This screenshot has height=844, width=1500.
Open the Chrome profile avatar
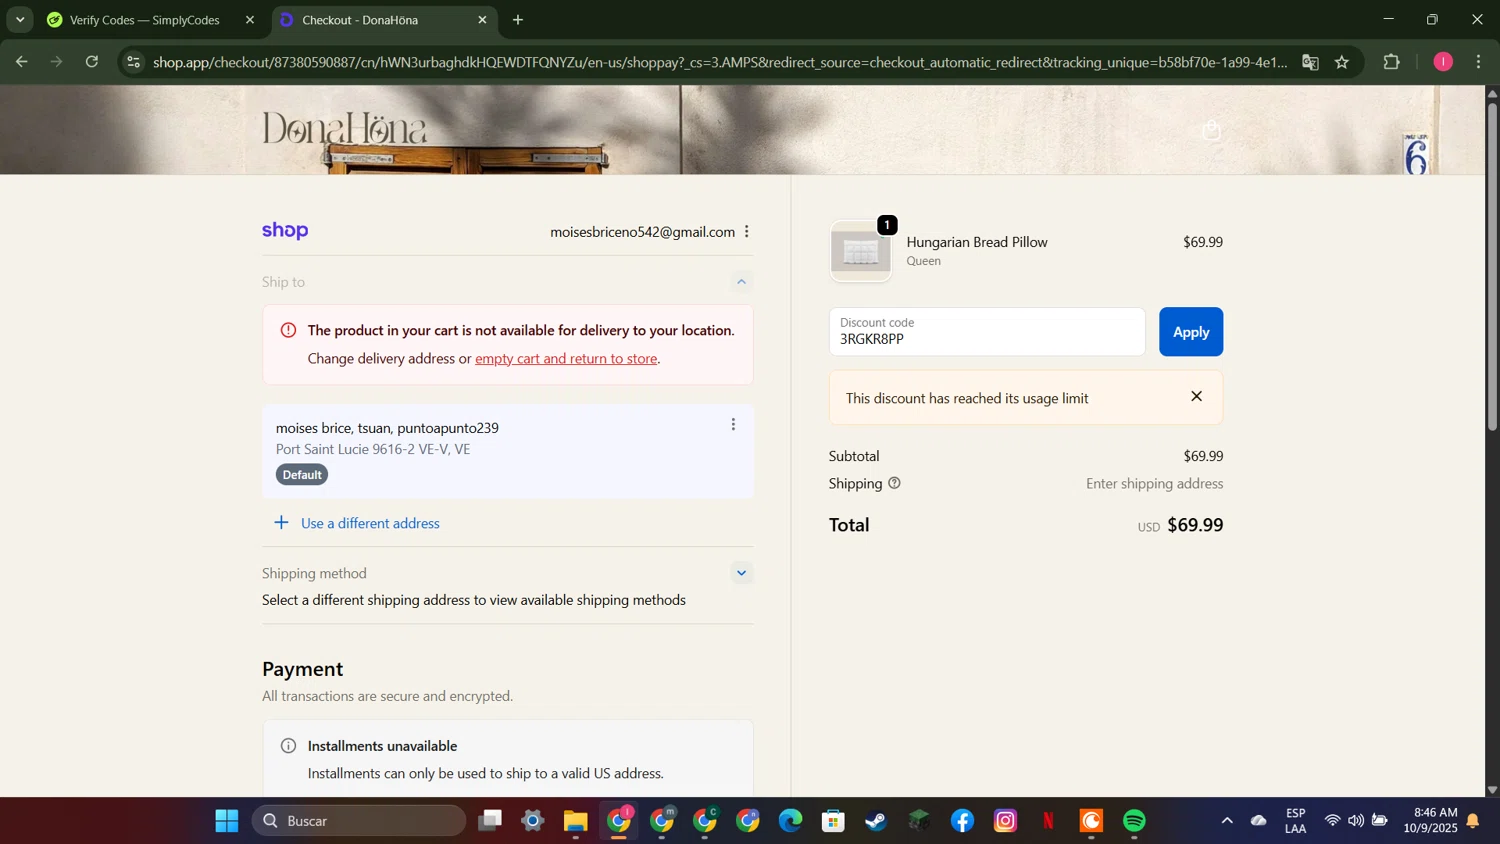tap(1443, 62)
